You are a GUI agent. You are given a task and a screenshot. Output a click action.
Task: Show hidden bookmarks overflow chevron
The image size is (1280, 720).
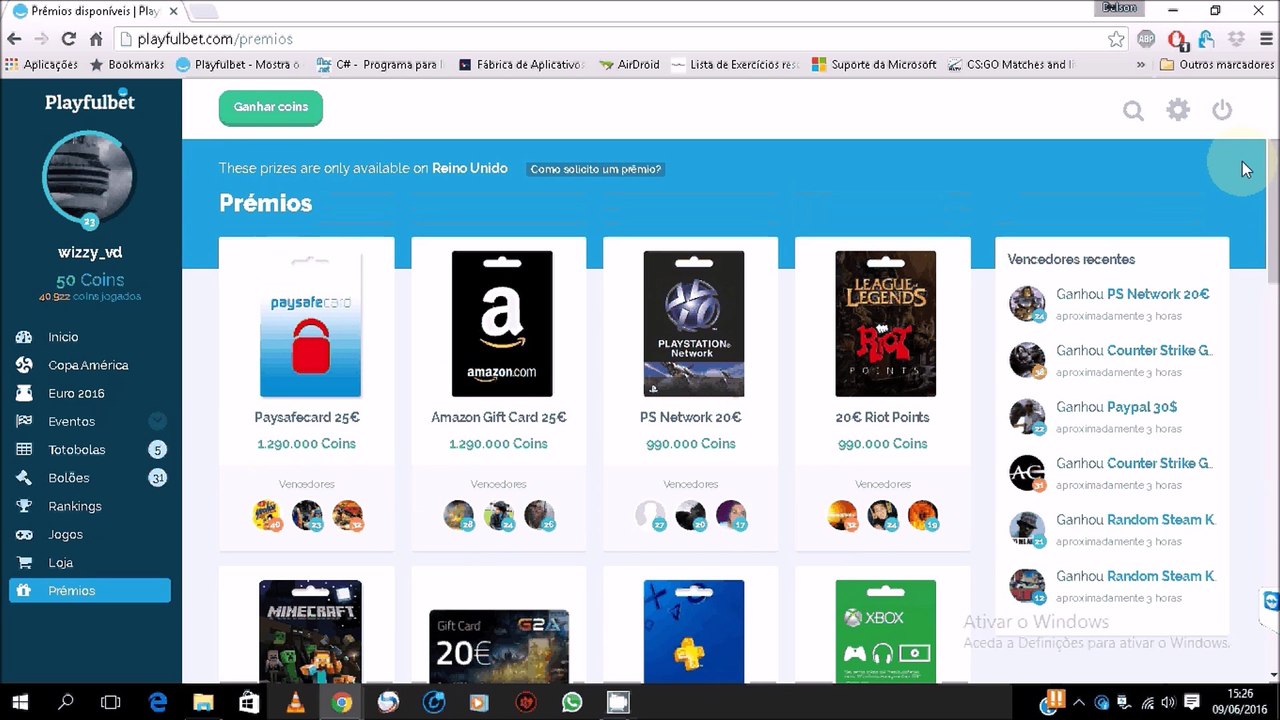coord(1141,64)
